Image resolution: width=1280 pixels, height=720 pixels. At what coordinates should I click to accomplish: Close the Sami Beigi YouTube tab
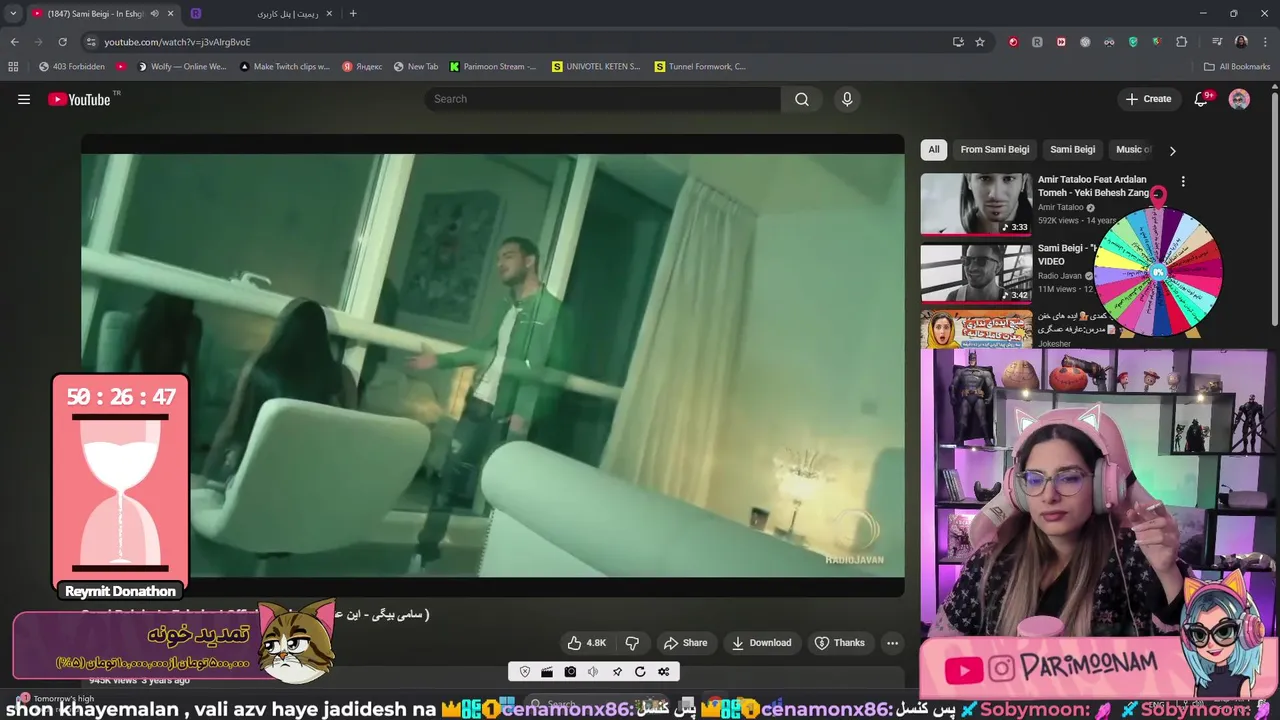pyautogui.click(x=171, y=14)
